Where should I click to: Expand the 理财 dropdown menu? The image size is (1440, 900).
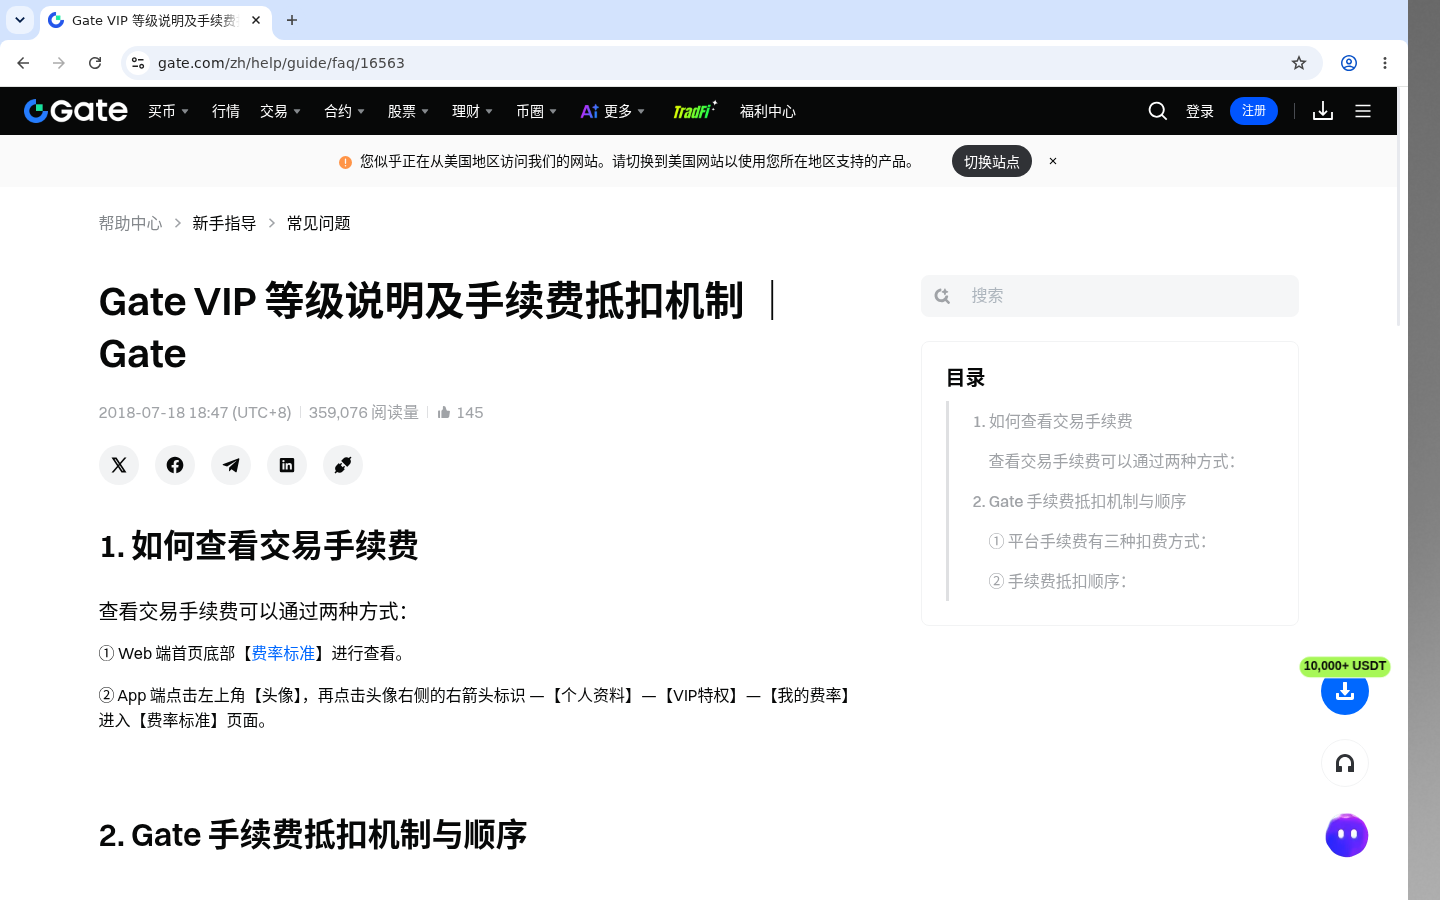(x=473, y=111)
